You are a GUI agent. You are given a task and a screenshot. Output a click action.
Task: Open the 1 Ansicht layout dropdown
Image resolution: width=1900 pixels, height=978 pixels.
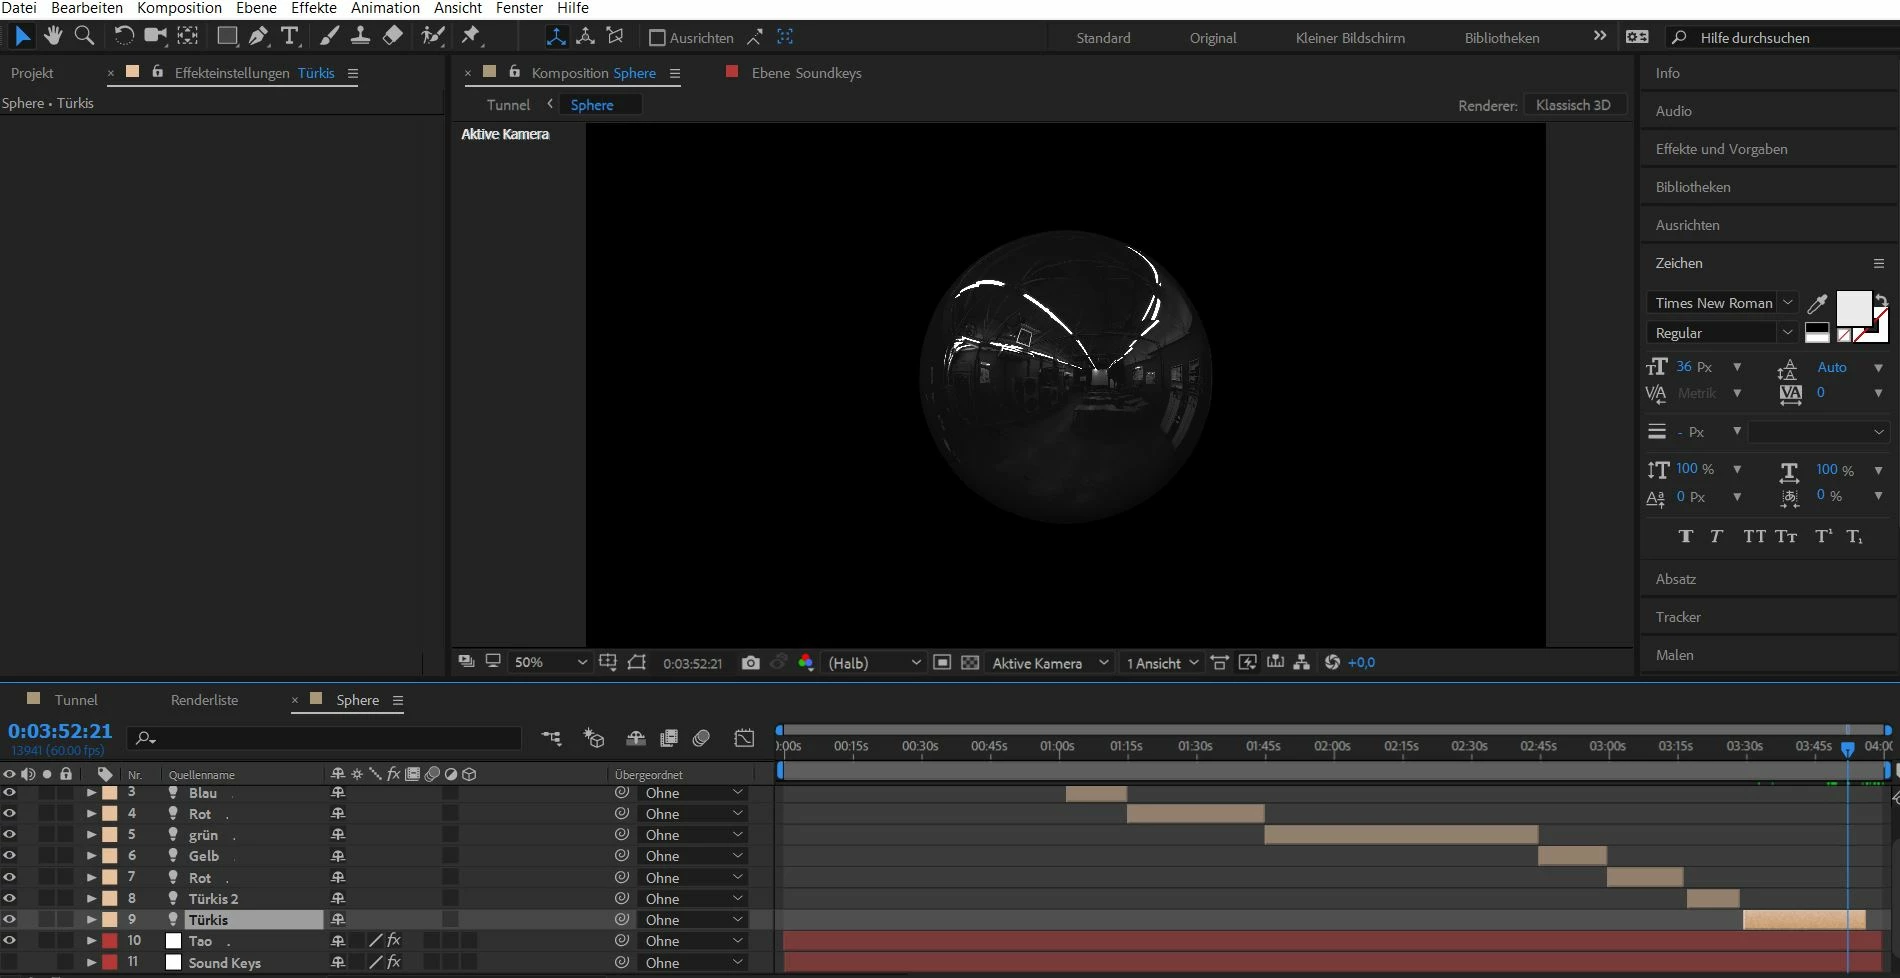click(1162, 663)
